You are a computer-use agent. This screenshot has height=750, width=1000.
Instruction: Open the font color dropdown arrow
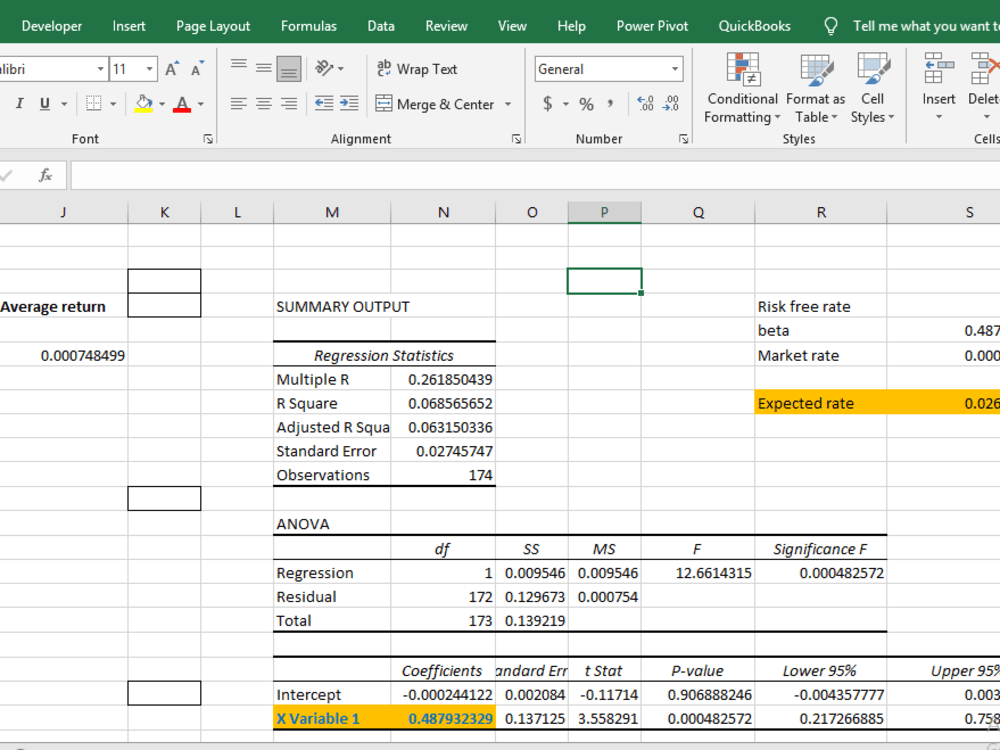(201, 104)
